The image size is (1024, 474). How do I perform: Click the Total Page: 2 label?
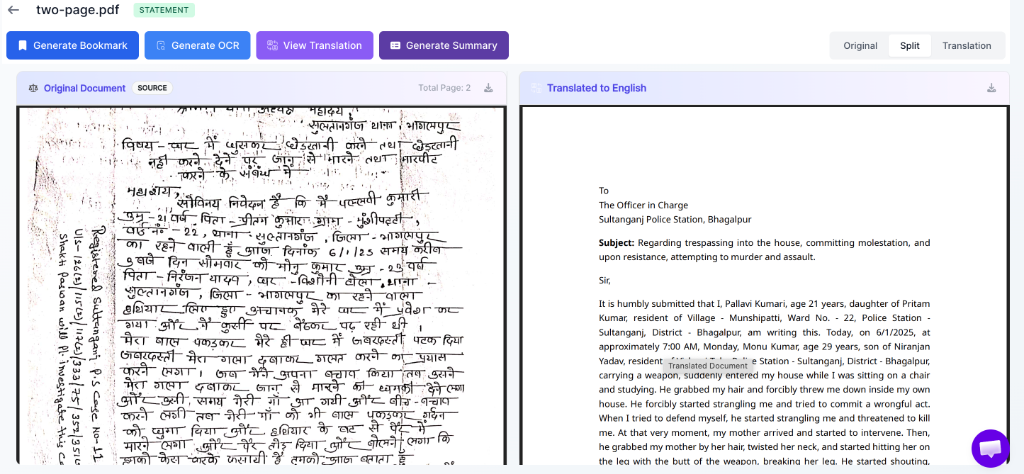[x=445, y=88]
